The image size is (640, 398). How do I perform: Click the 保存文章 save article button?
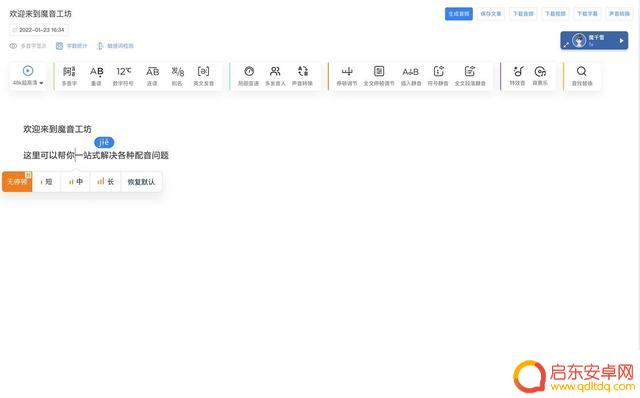pyautogui.click(x=491, y=13)
